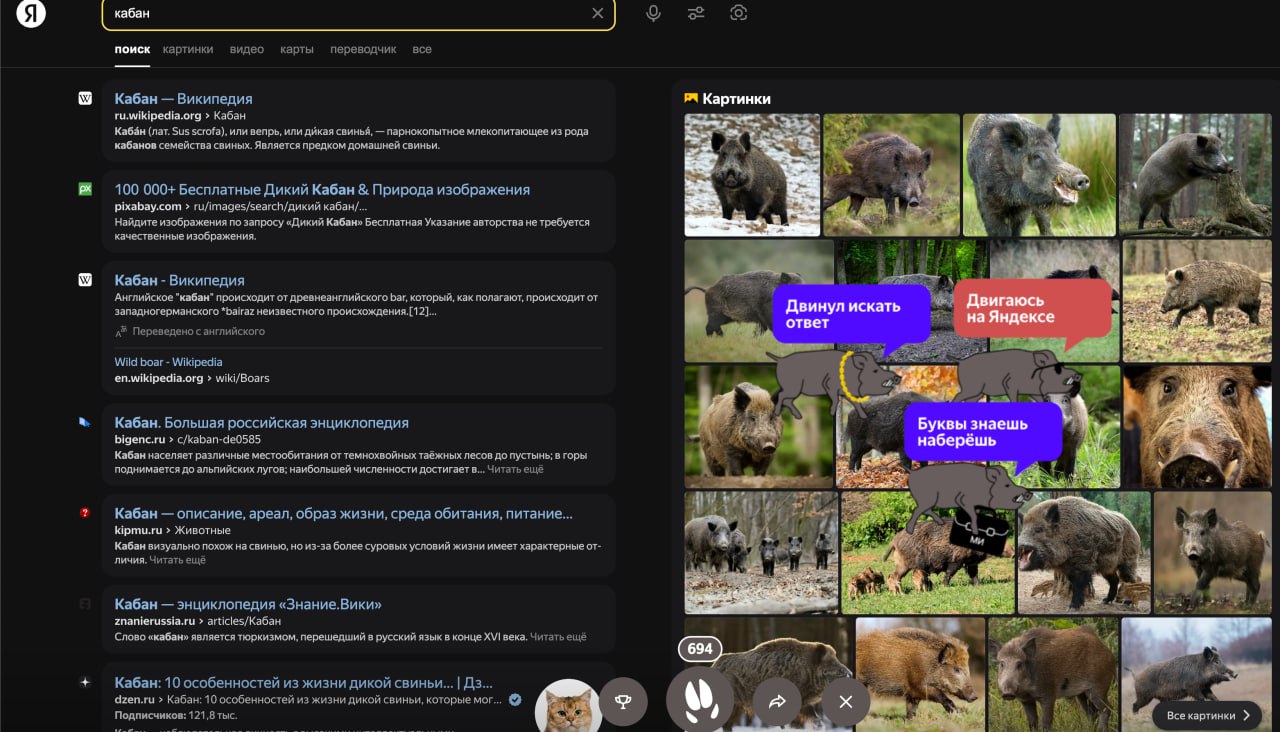1280x732 pixels.
Task: Open the pixabay.com boar images result
Action: [319, 189]
